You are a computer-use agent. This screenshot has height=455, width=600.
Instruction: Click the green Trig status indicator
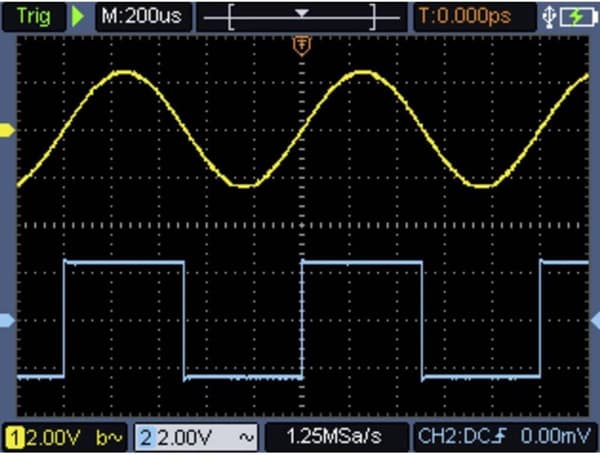[x=34, y=16]
